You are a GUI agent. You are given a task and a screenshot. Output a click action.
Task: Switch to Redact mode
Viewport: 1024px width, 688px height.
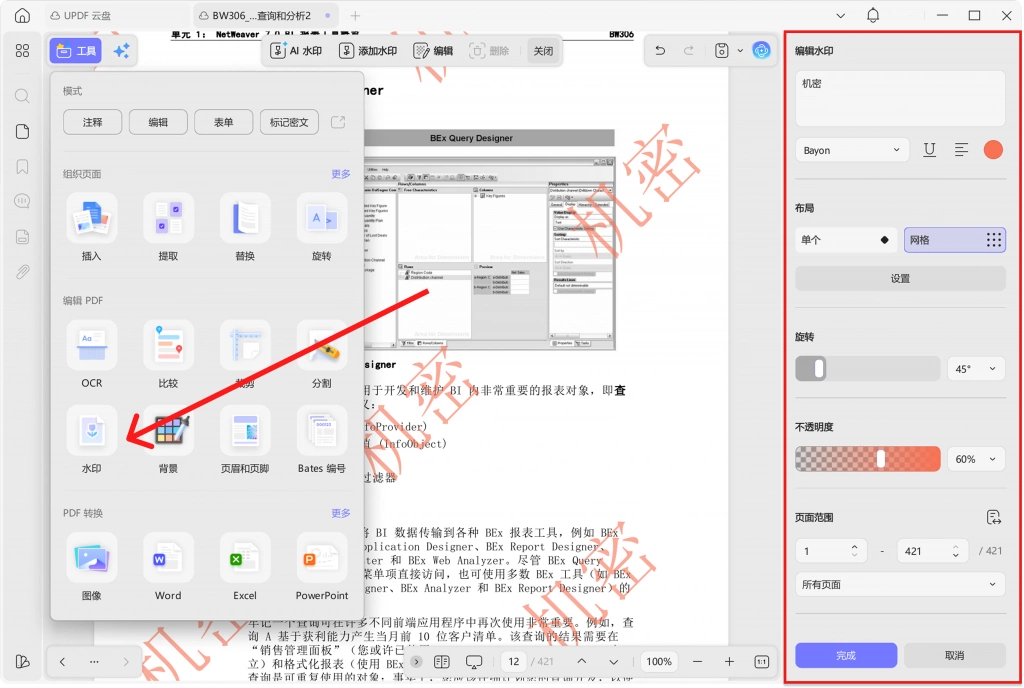[x=289, y=122]
